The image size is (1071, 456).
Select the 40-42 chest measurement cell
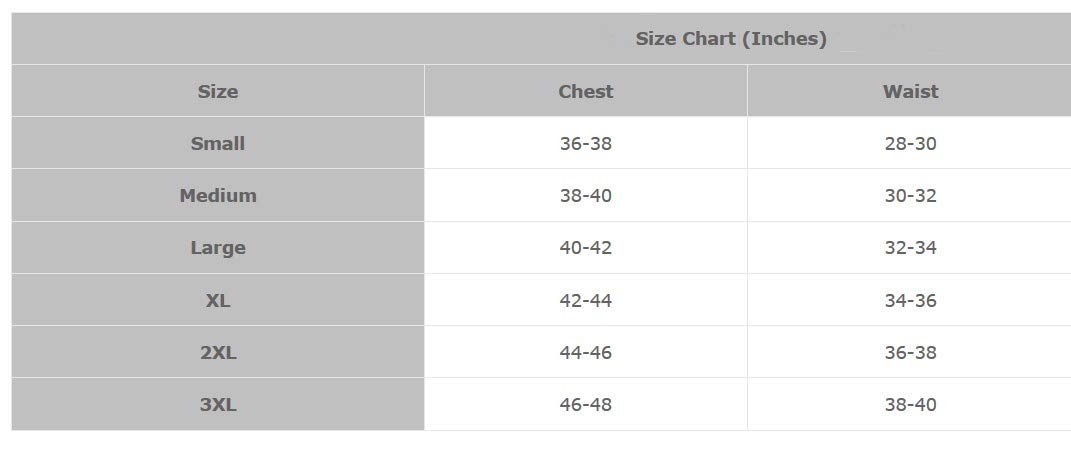(x=585, y=248)
